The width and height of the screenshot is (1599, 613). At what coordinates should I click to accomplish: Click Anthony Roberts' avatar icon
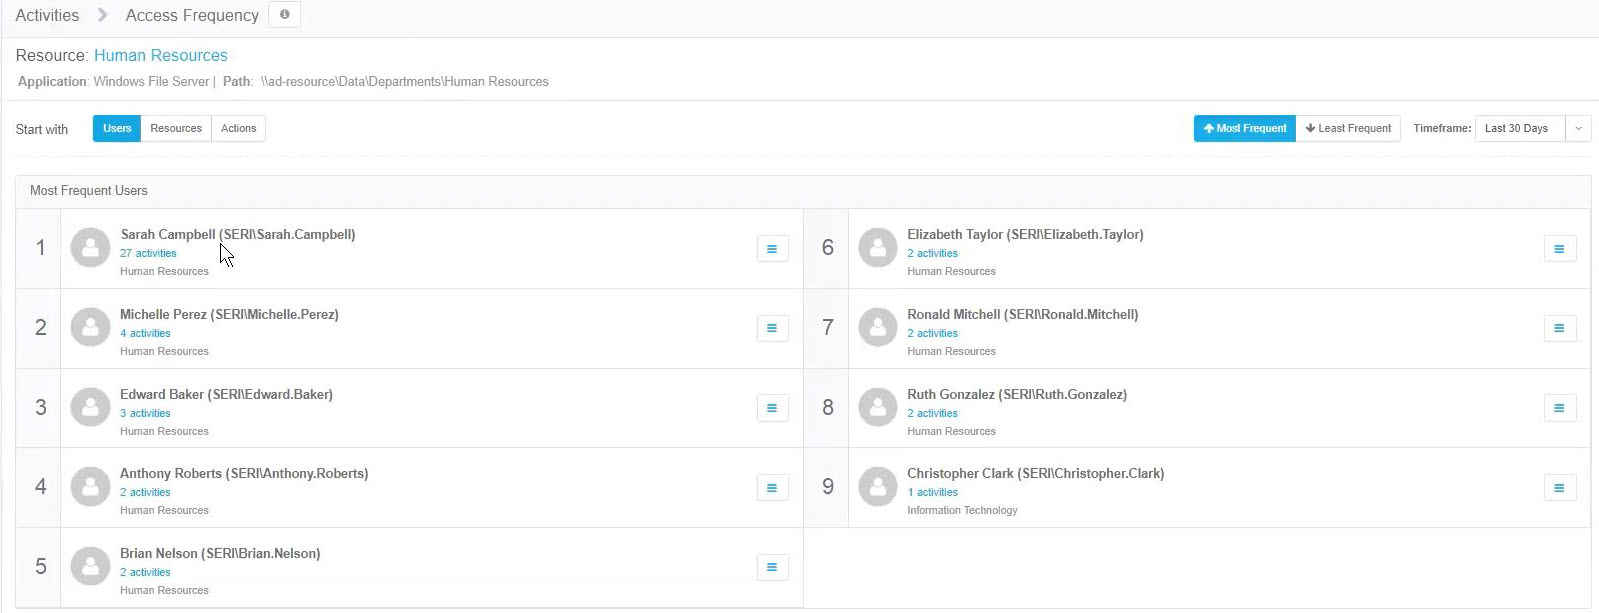click(x=90, y=487)
